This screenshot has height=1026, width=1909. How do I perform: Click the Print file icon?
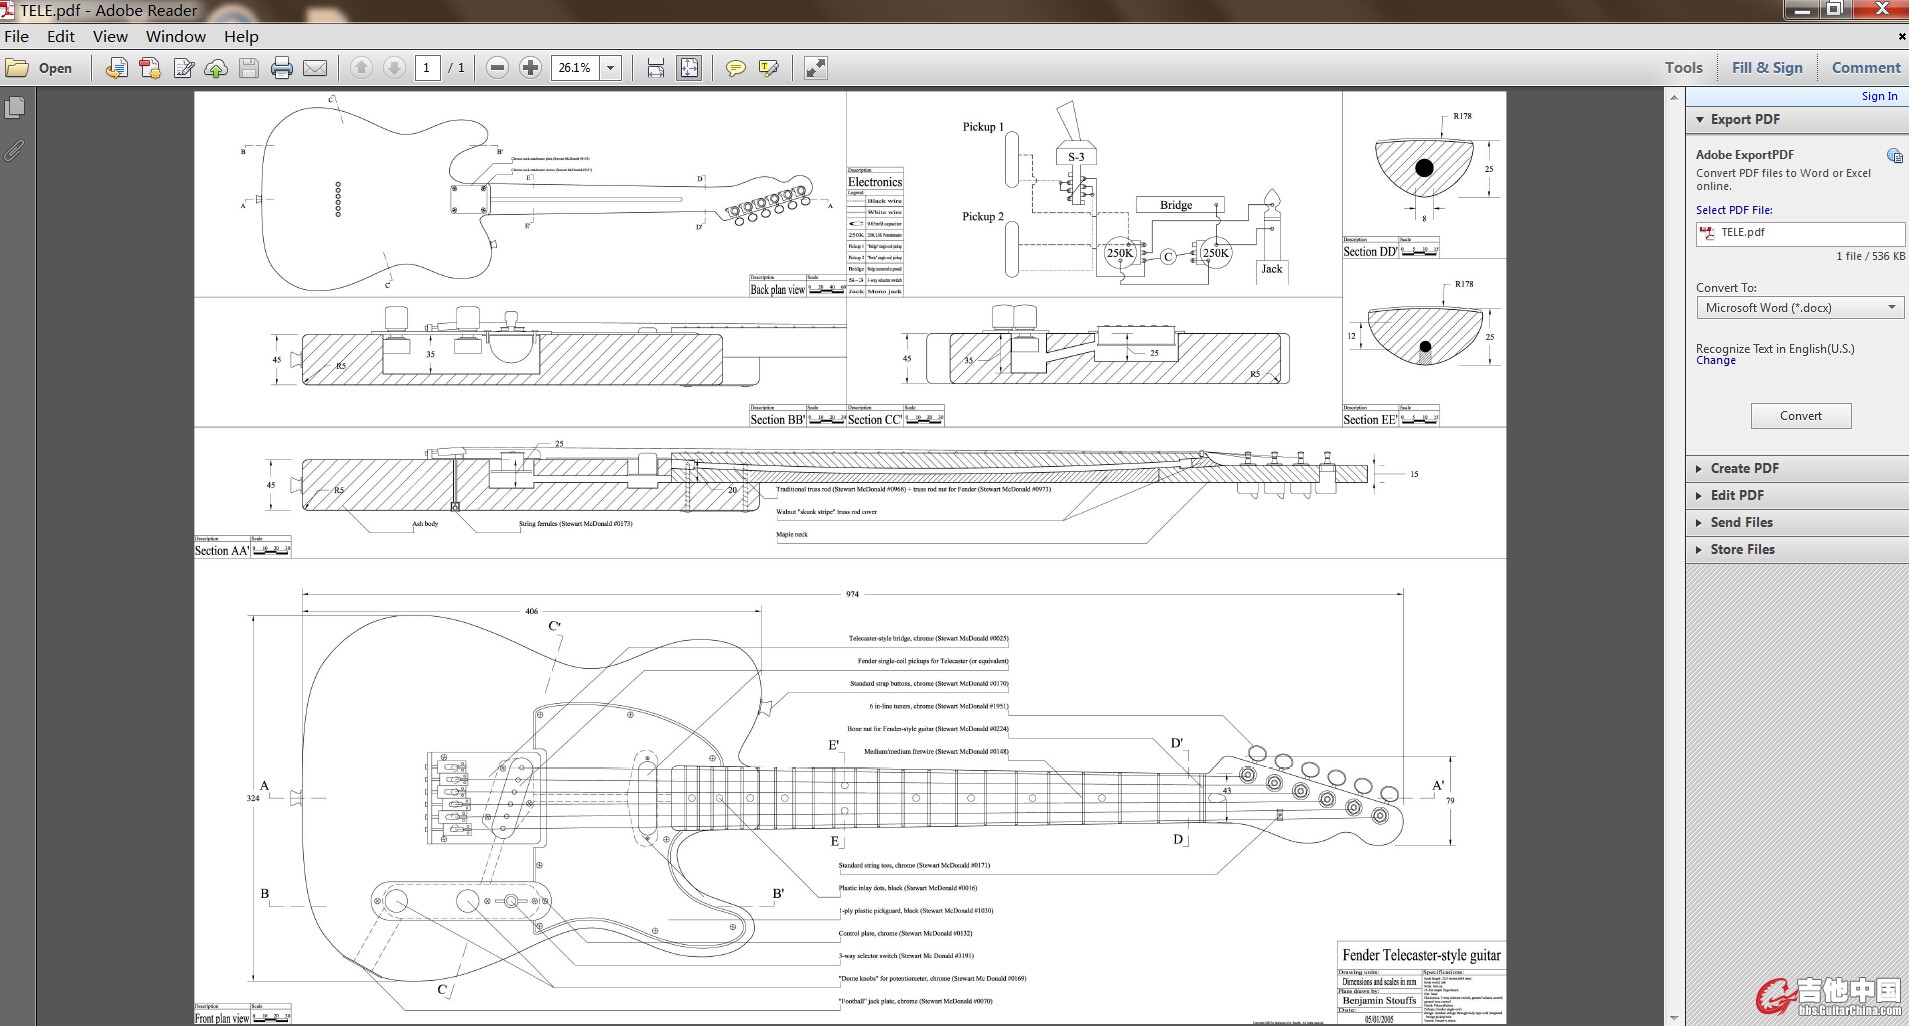pos(282,68)
